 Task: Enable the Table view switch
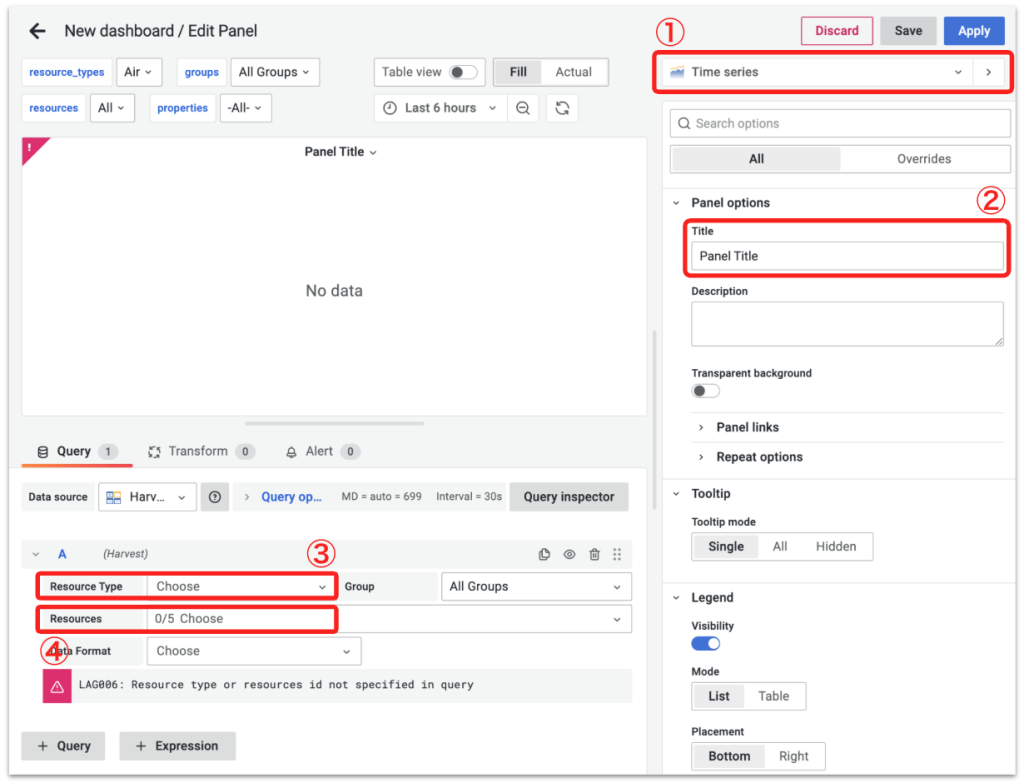pos(462,72)
